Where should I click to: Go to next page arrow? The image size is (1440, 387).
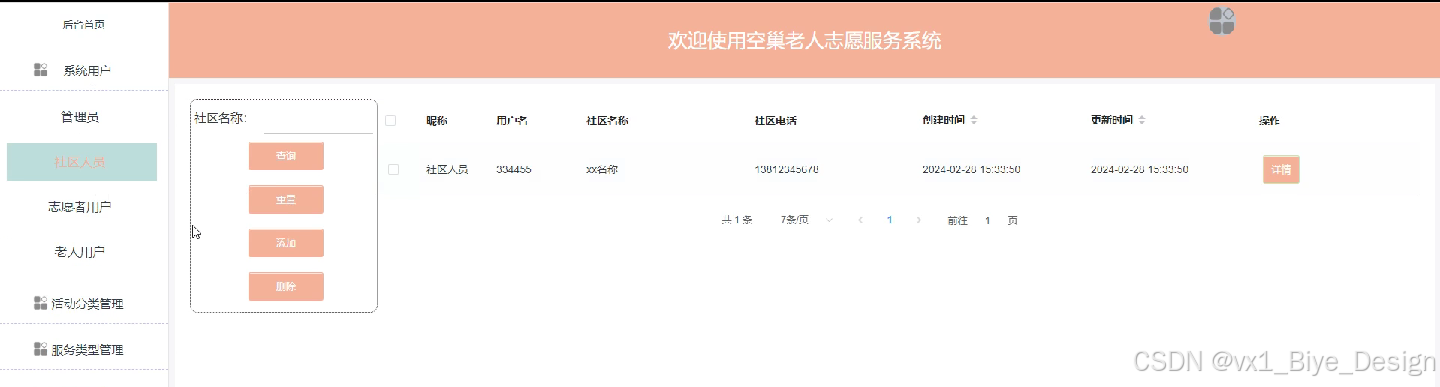click(918, 220)
